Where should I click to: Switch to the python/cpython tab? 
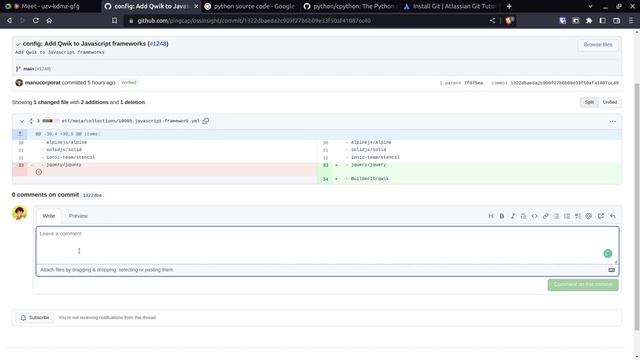(x=350, y=7)
